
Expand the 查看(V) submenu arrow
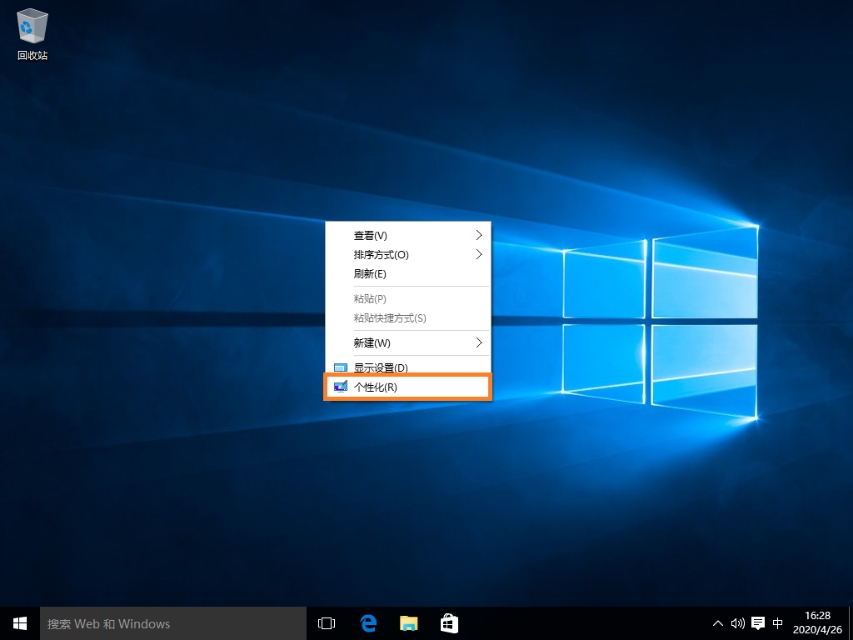[x=479, y=235]
